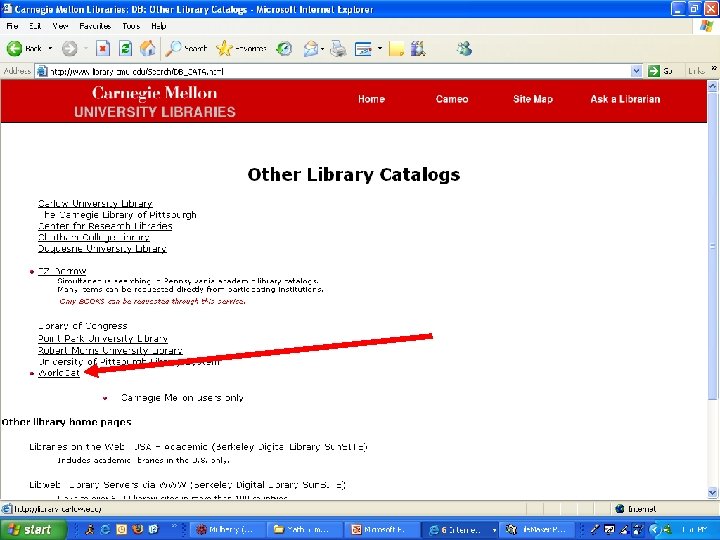The height and width of the screenshot is (540, 720).
Task: Open the Edit menu
Action: click(x=35, y=26)
